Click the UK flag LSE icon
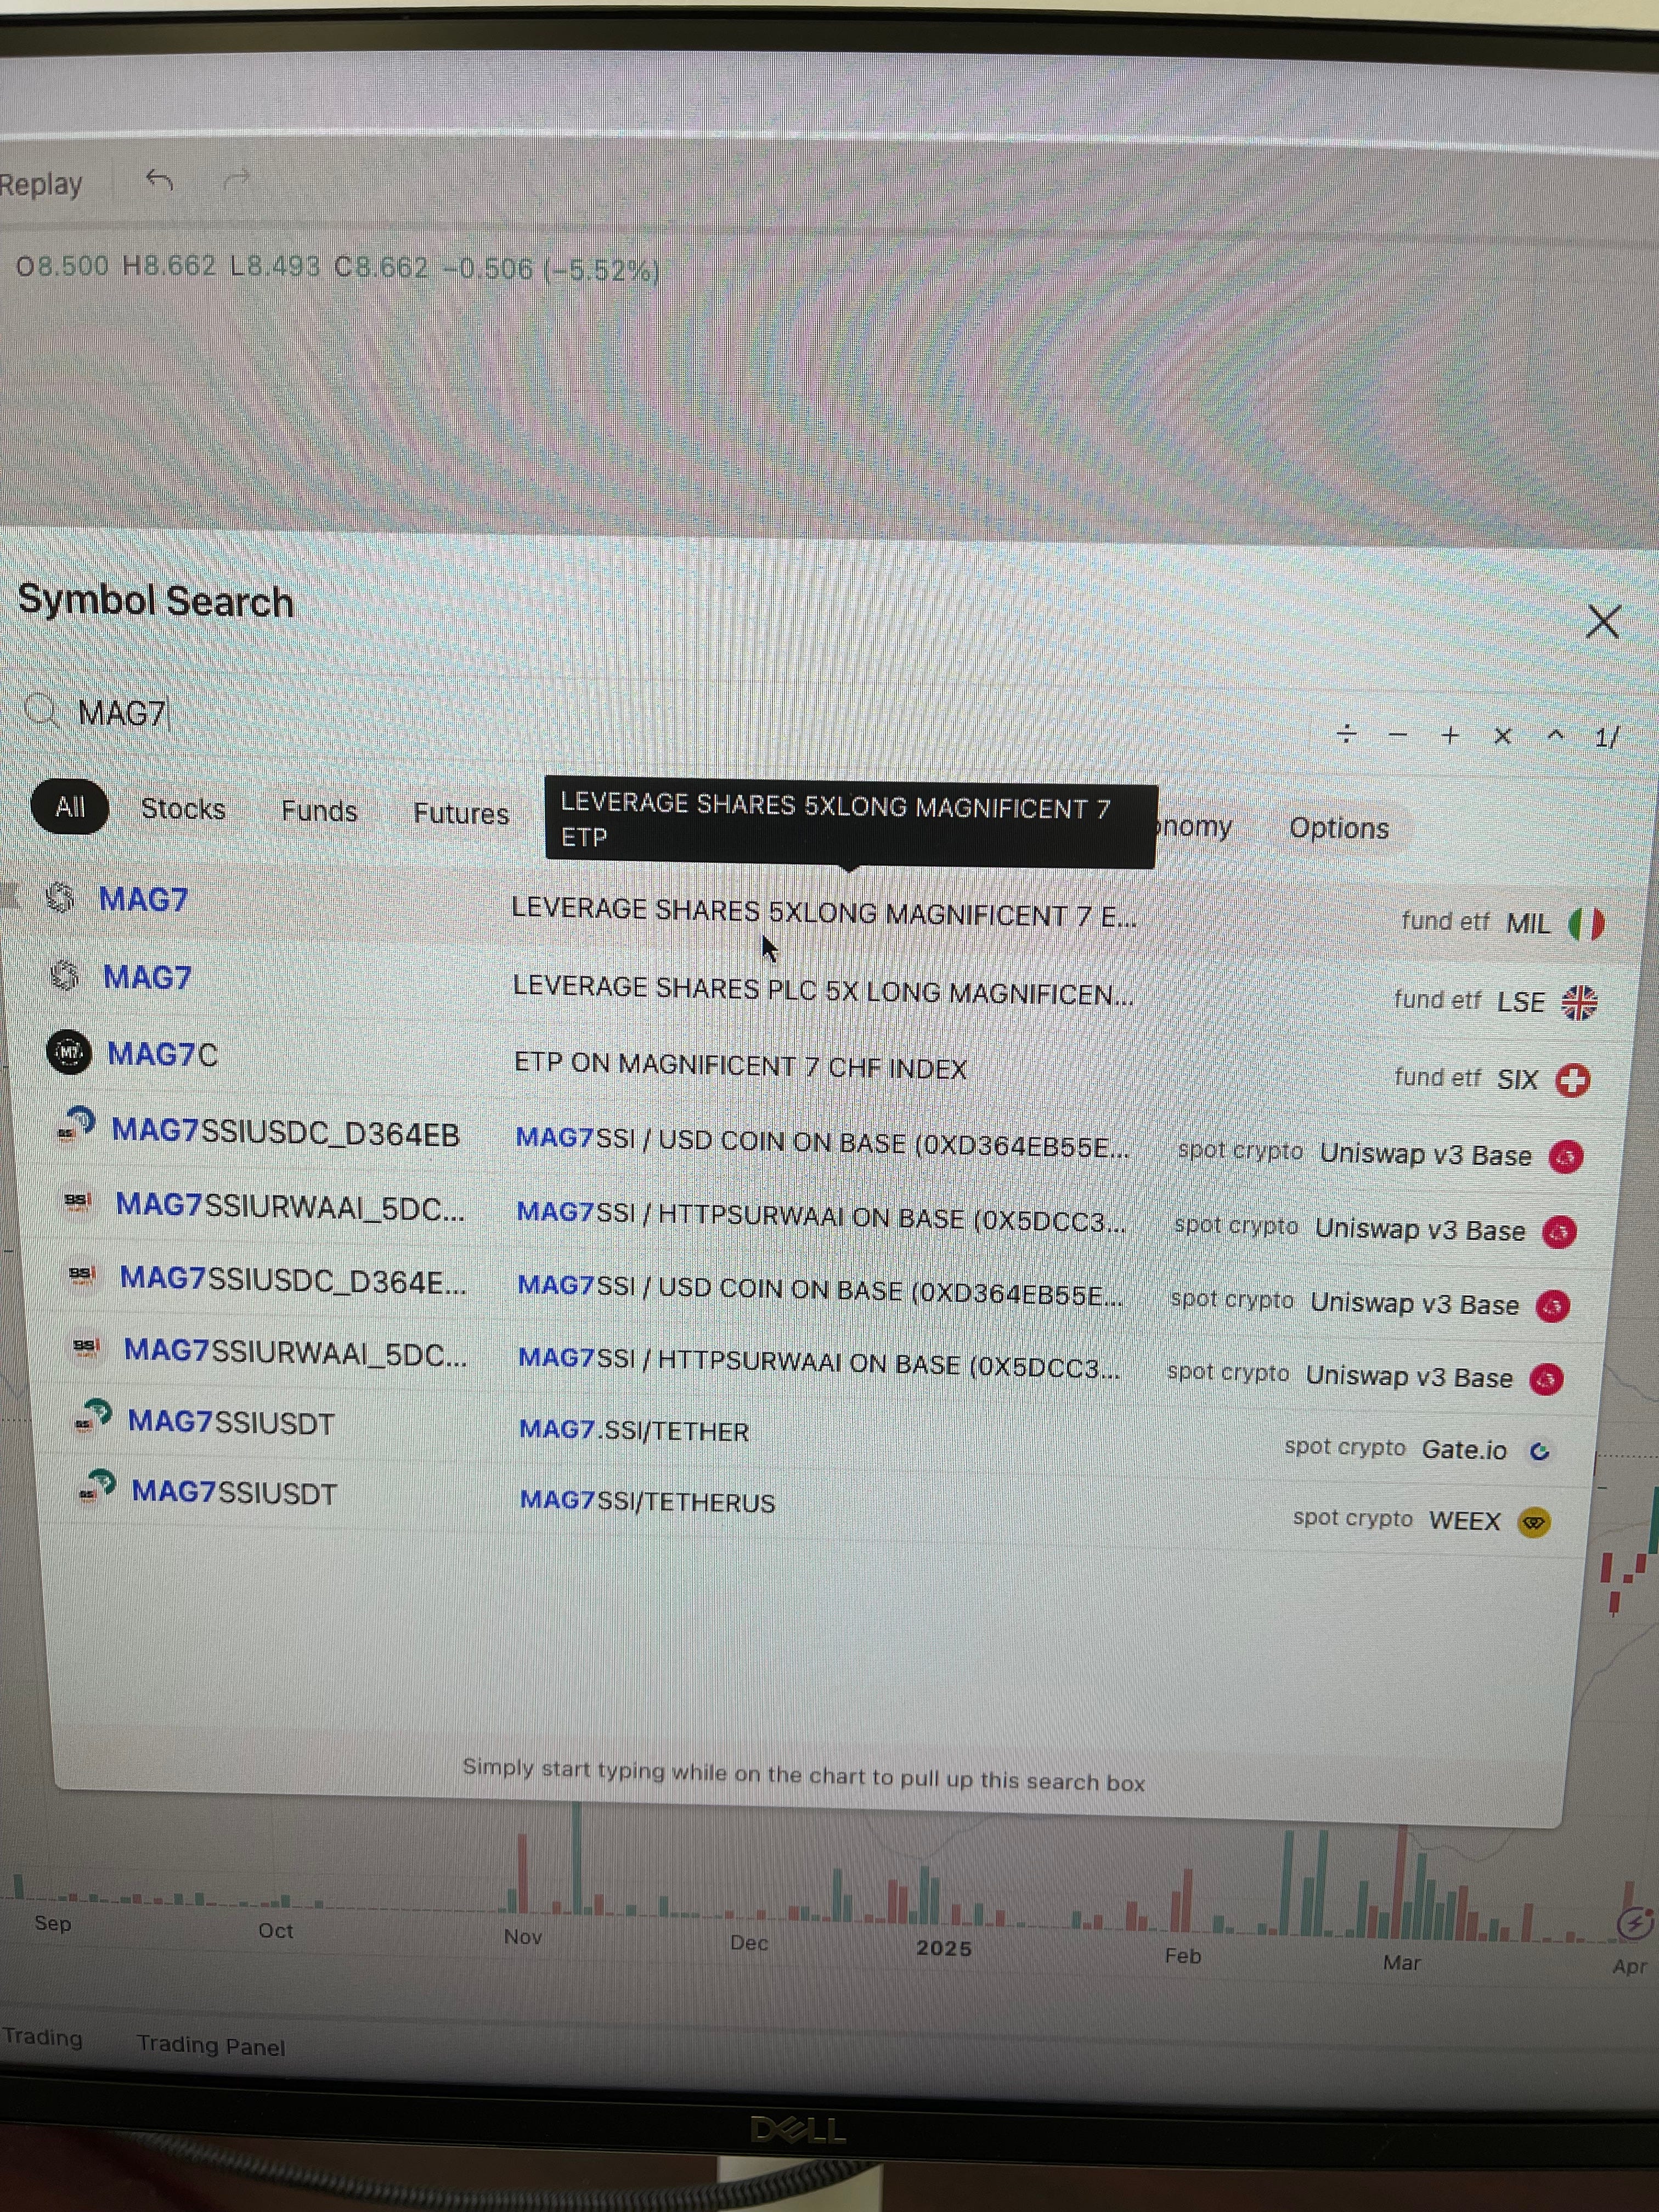Image resolution: width=1659 pixels, height=2212 pixels. (1579, 1002)
